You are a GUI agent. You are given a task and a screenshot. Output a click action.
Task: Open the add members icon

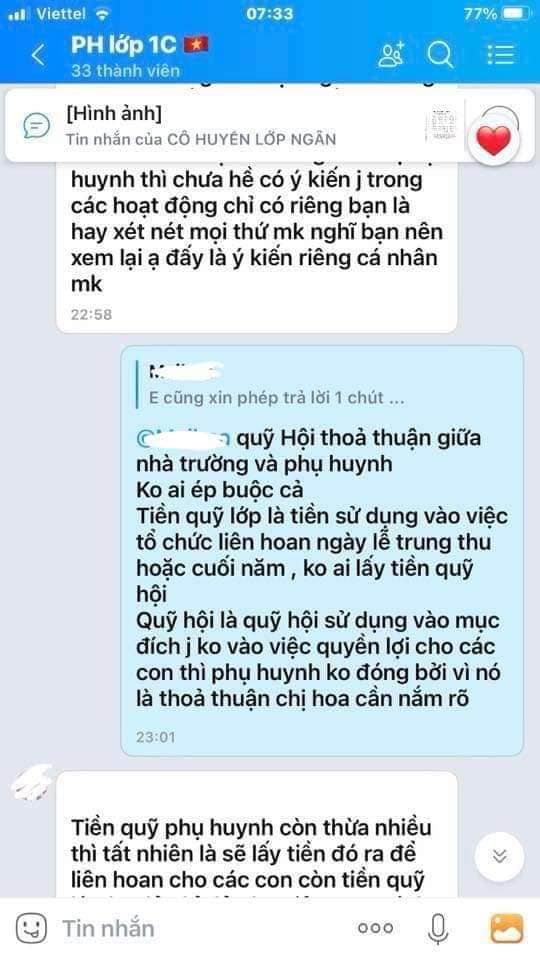click(391, 55)
